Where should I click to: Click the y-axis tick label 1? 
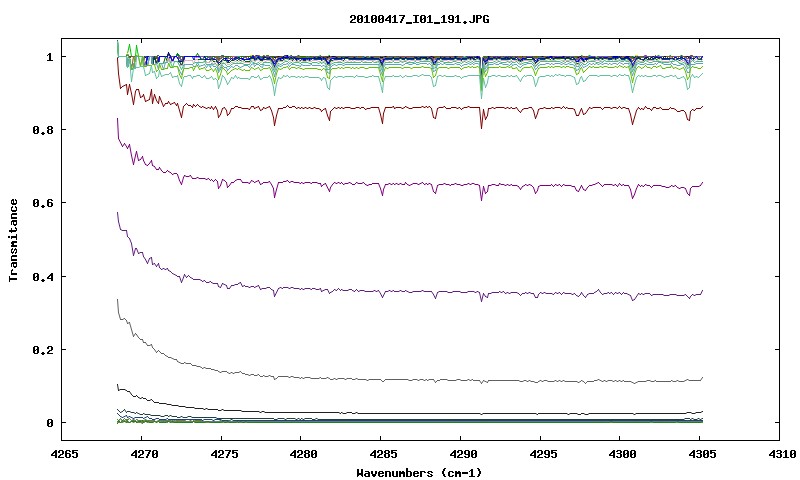[x=49, y=57]
